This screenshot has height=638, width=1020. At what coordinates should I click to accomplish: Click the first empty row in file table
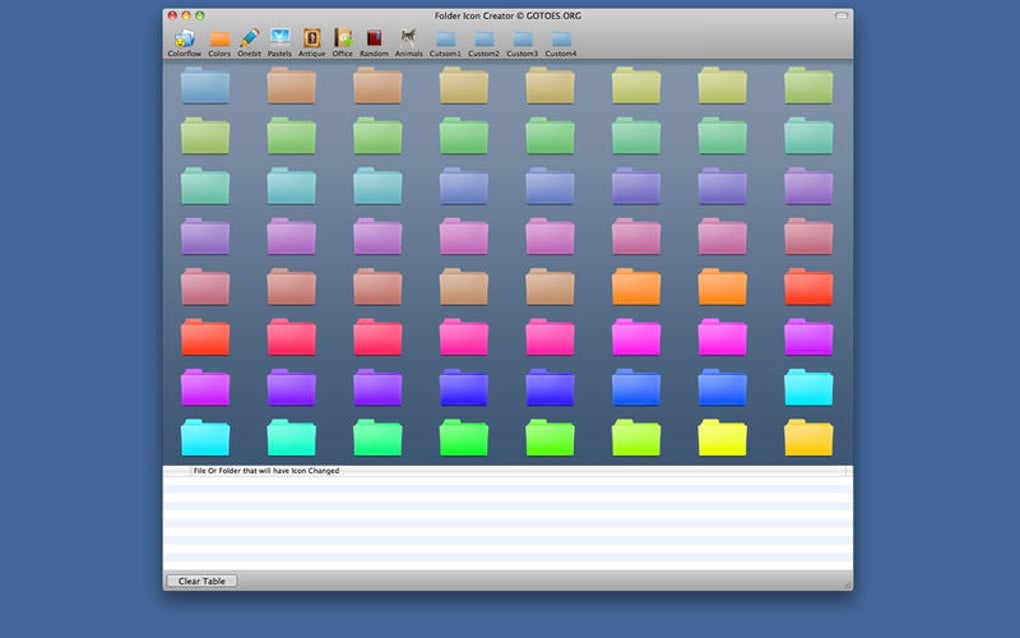pos(507,481)
